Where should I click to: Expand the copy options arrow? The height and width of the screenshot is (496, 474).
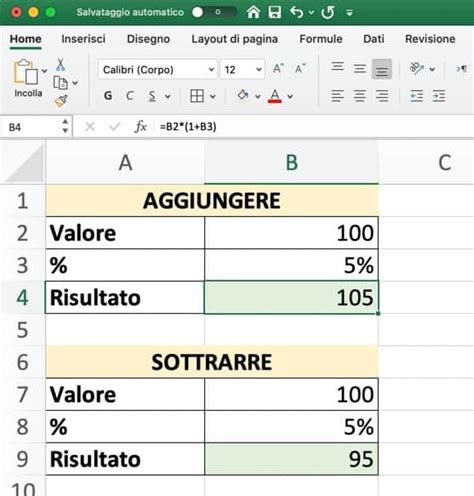[x=75, y=83]
